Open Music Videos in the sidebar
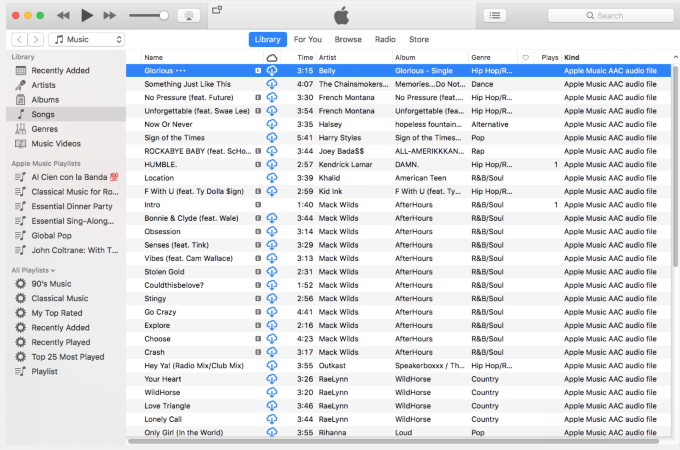The width and height of the screenshot is (680, 450). [x=66, y=144]
